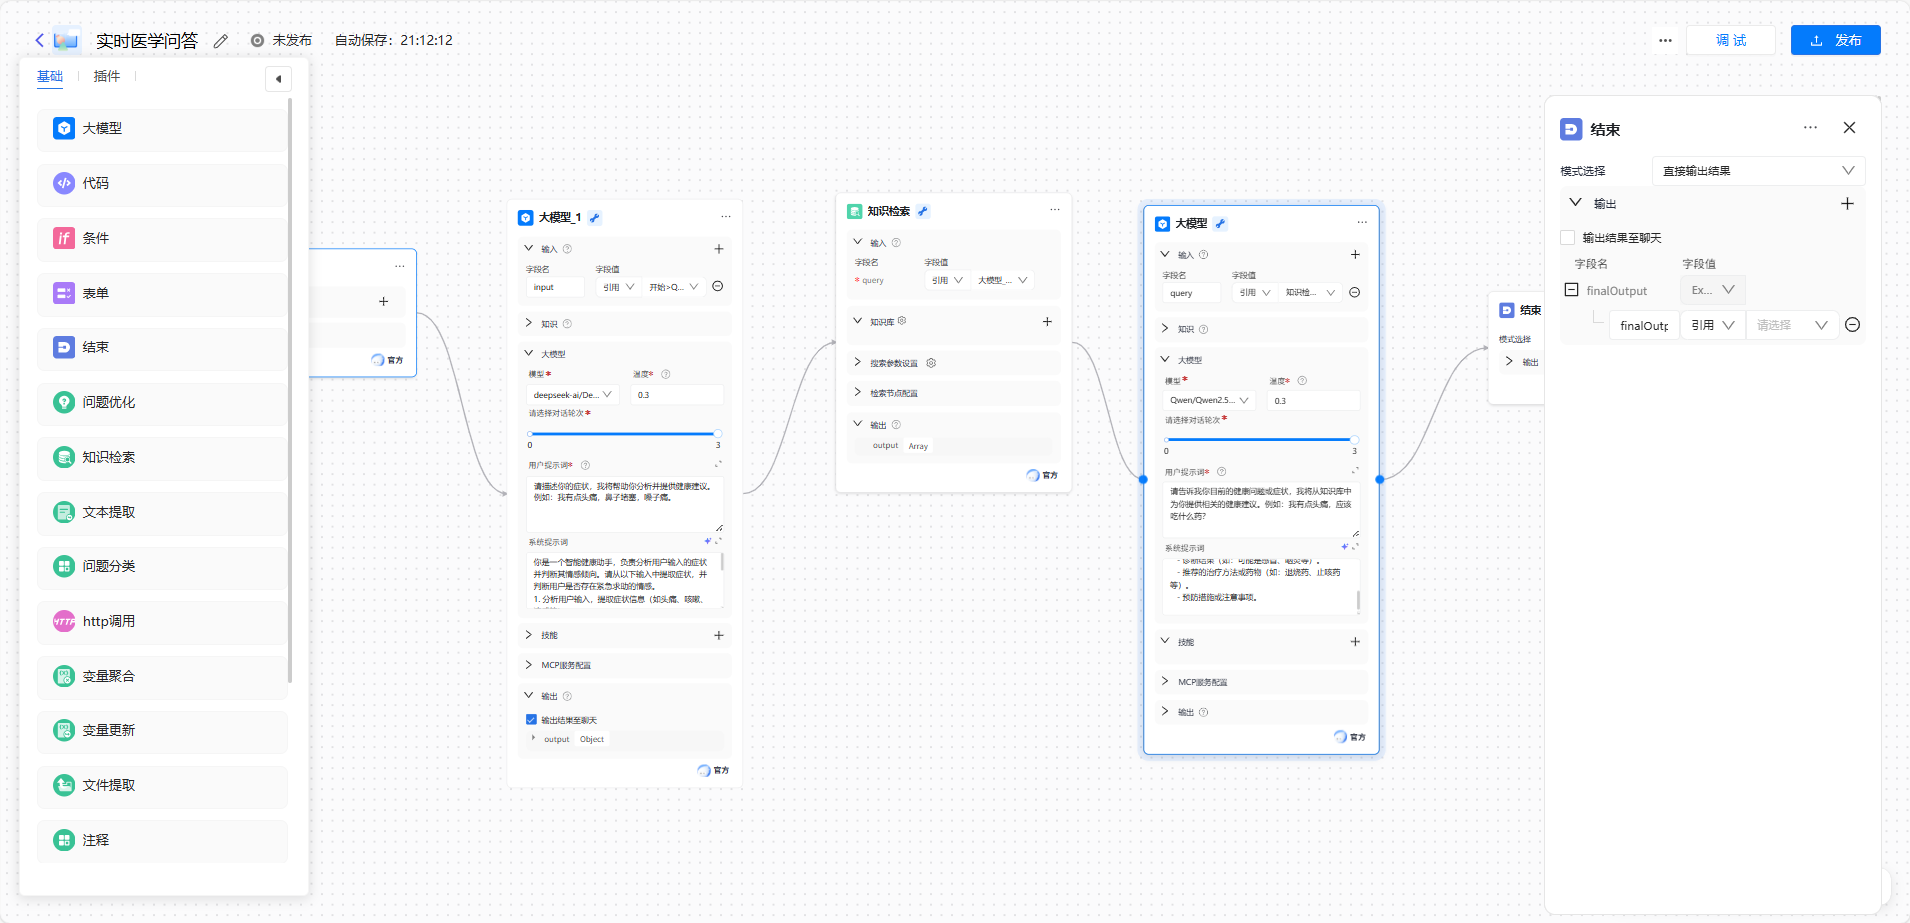The height and width of the screenshot is (923, 1910).
Task: Select the 条件 component in the sidebar
Action: 163,238
